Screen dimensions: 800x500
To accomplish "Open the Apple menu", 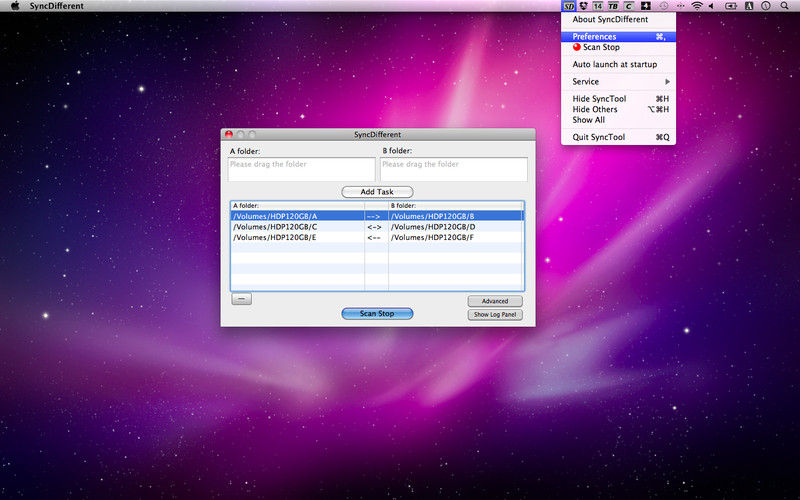I will [x=15, y=6].
